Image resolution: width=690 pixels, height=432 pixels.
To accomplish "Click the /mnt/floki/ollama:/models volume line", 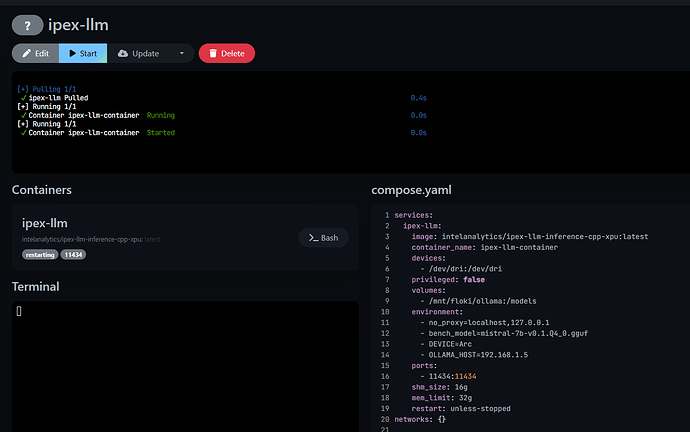I will pyautogui.click(x=478, y=301).
